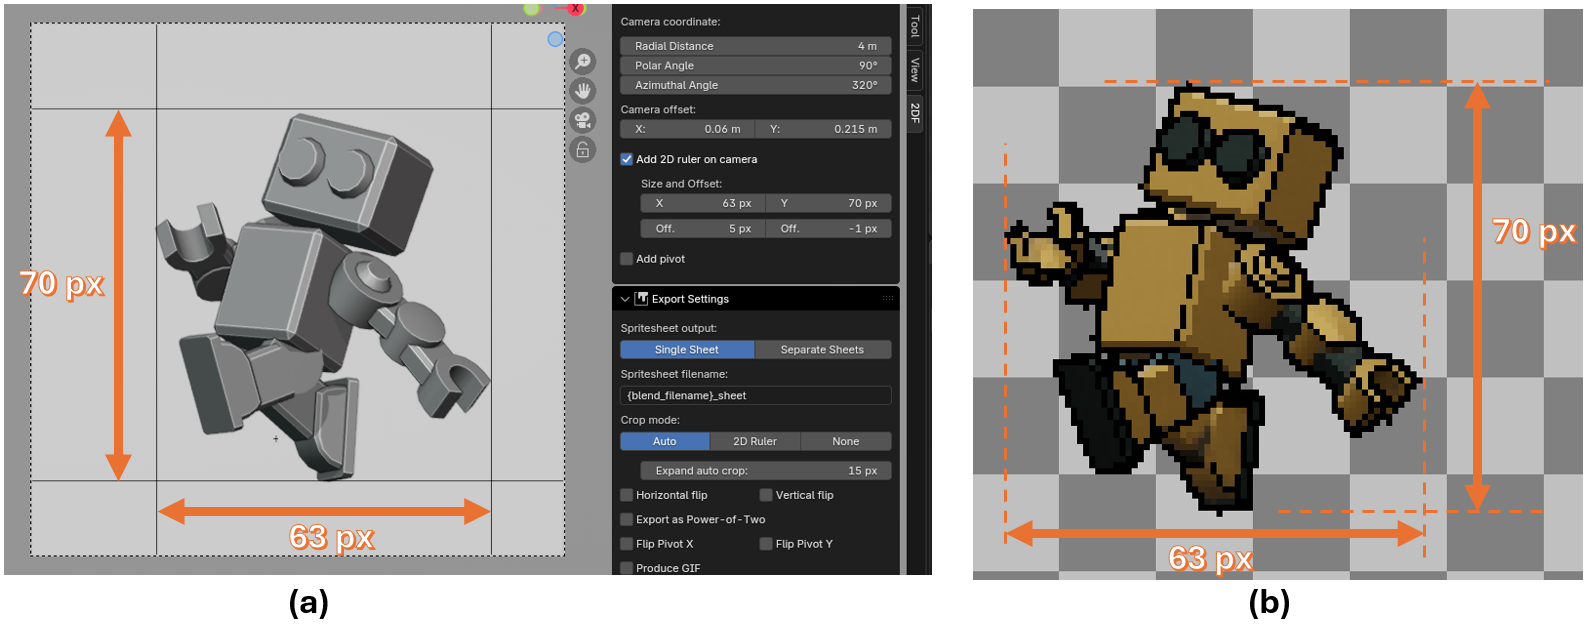Select Single Sheet spritesheet output

pos(687,349)
